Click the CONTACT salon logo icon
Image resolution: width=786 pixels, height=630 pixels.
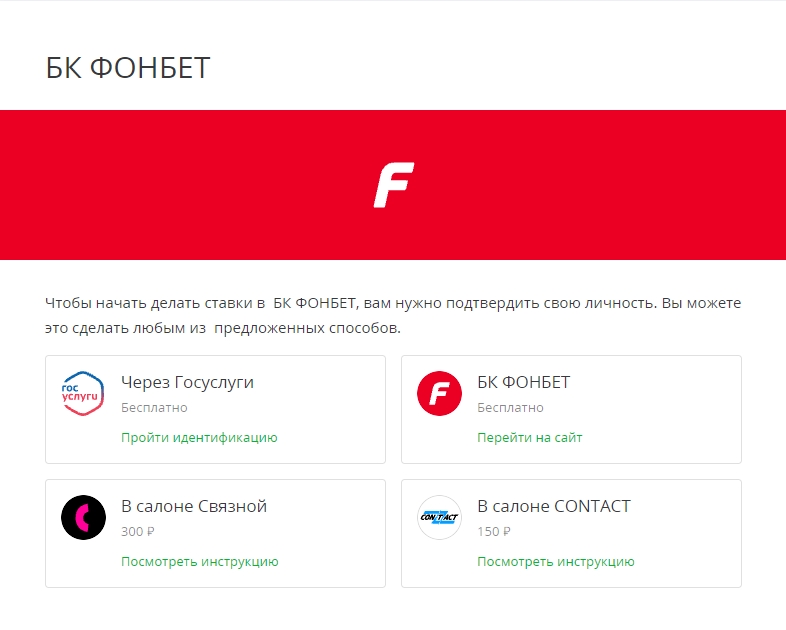(x=439, y=518)
